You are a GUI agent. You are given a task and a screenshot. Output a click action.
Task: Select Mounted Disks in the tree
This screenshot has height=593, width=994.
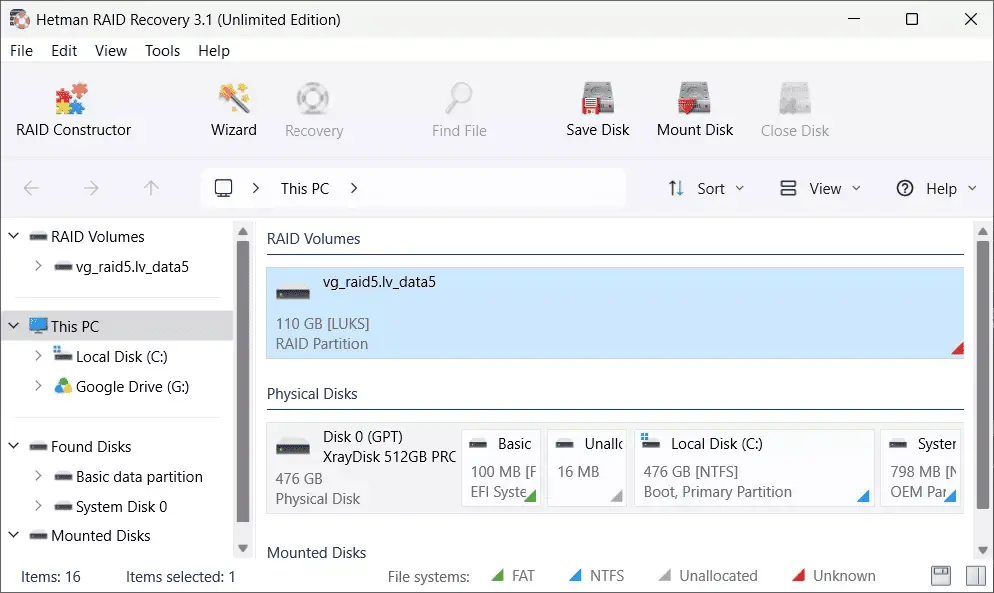click(x=100, y=535)
